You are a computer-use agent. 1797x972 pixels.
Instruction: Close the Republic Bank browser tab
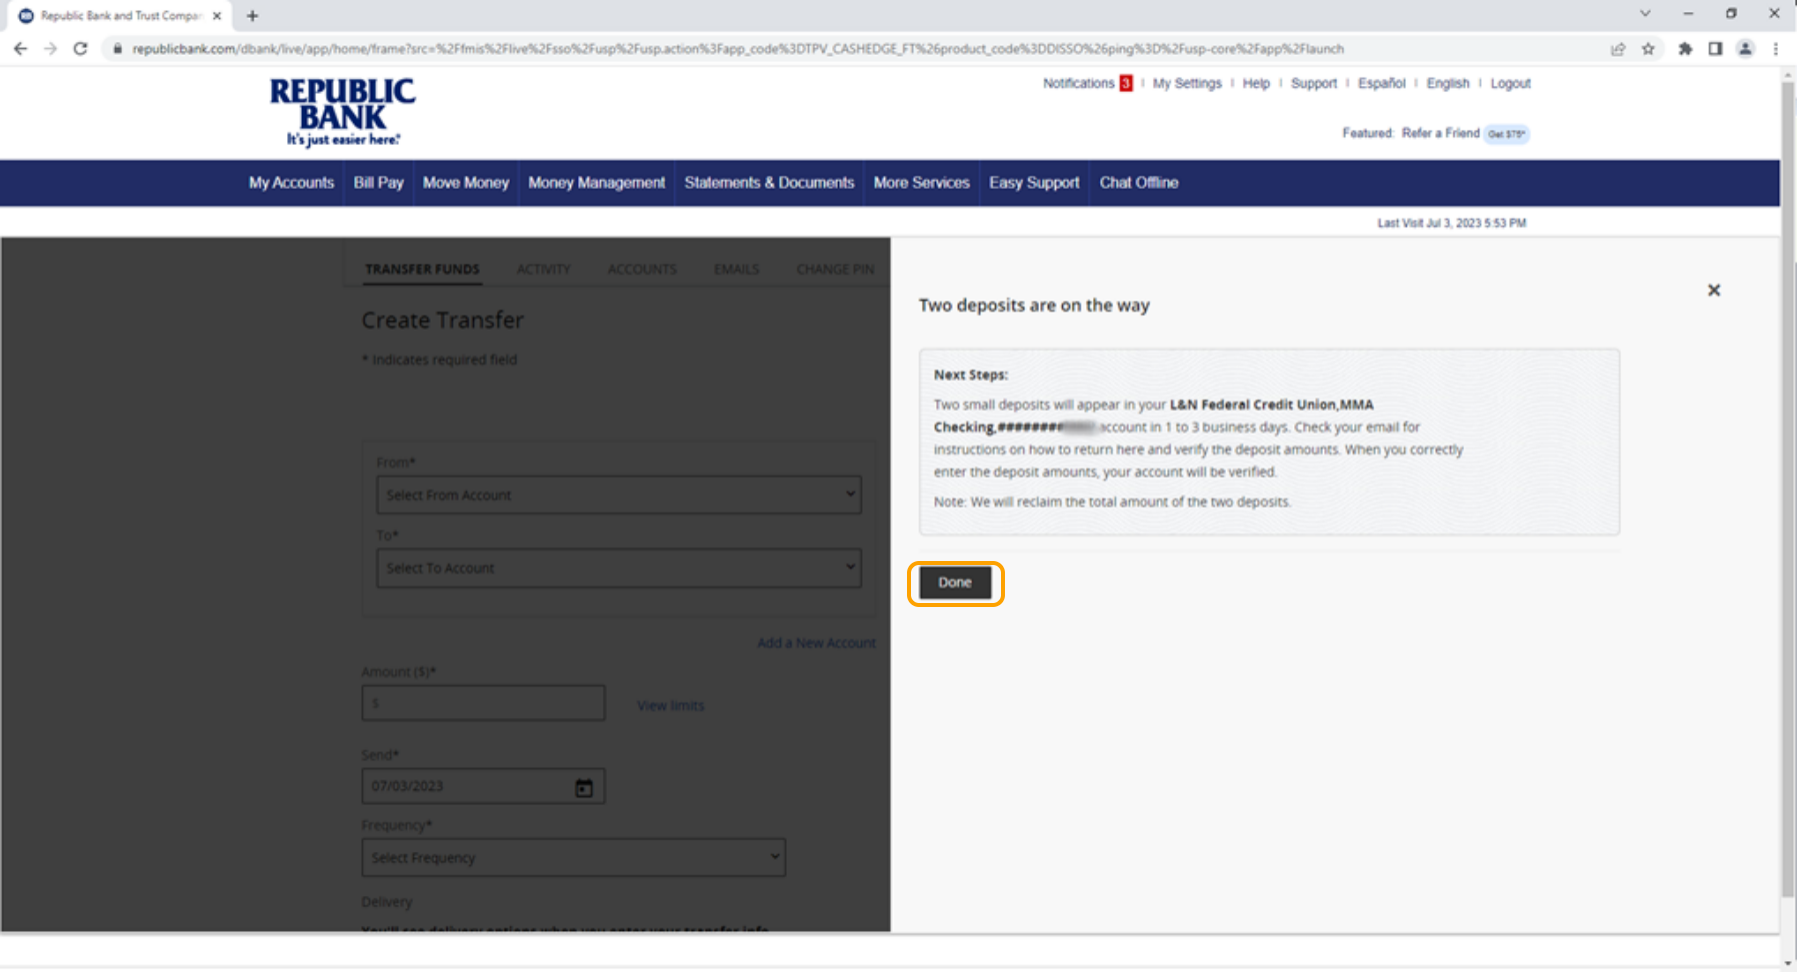pos(217,16)
